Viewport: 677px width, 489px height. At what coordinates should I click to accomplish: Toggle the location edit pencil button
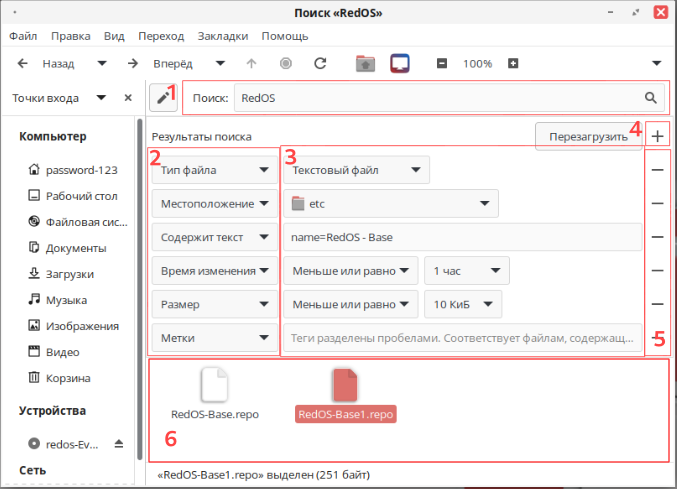coord(163,98)
